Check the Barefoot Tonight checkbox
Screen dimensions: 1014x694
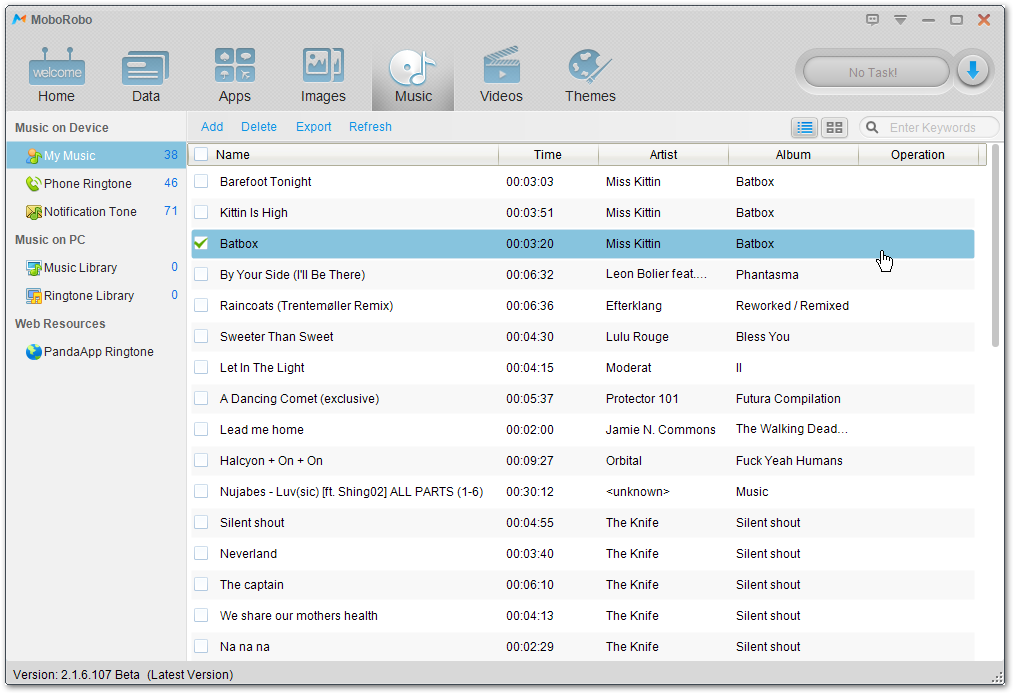click(201, 181)
